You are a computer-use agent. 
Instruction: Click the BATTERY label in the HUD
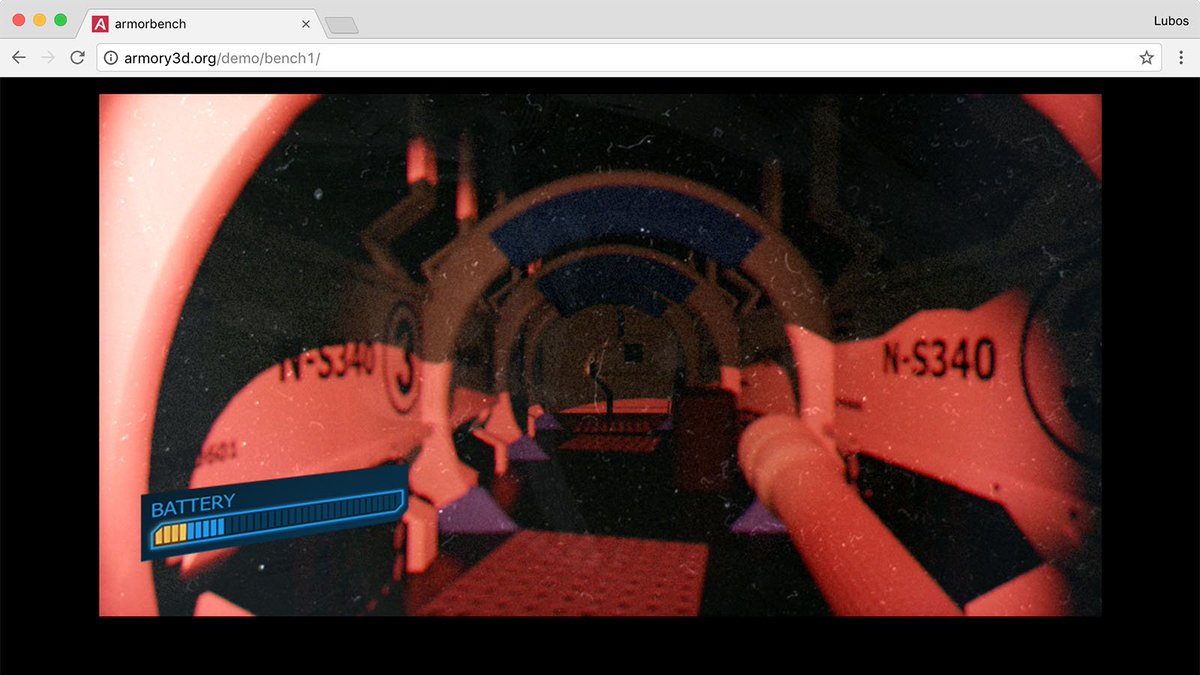[x=193, y=503]
